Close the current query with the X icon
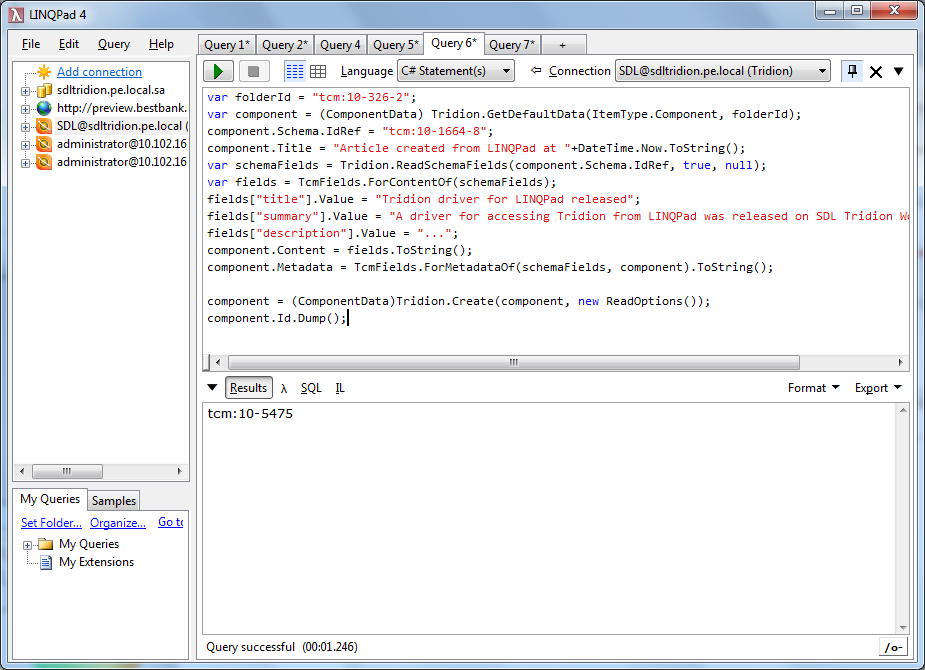This screenshot has height=670, width=925. click(876, 71)
